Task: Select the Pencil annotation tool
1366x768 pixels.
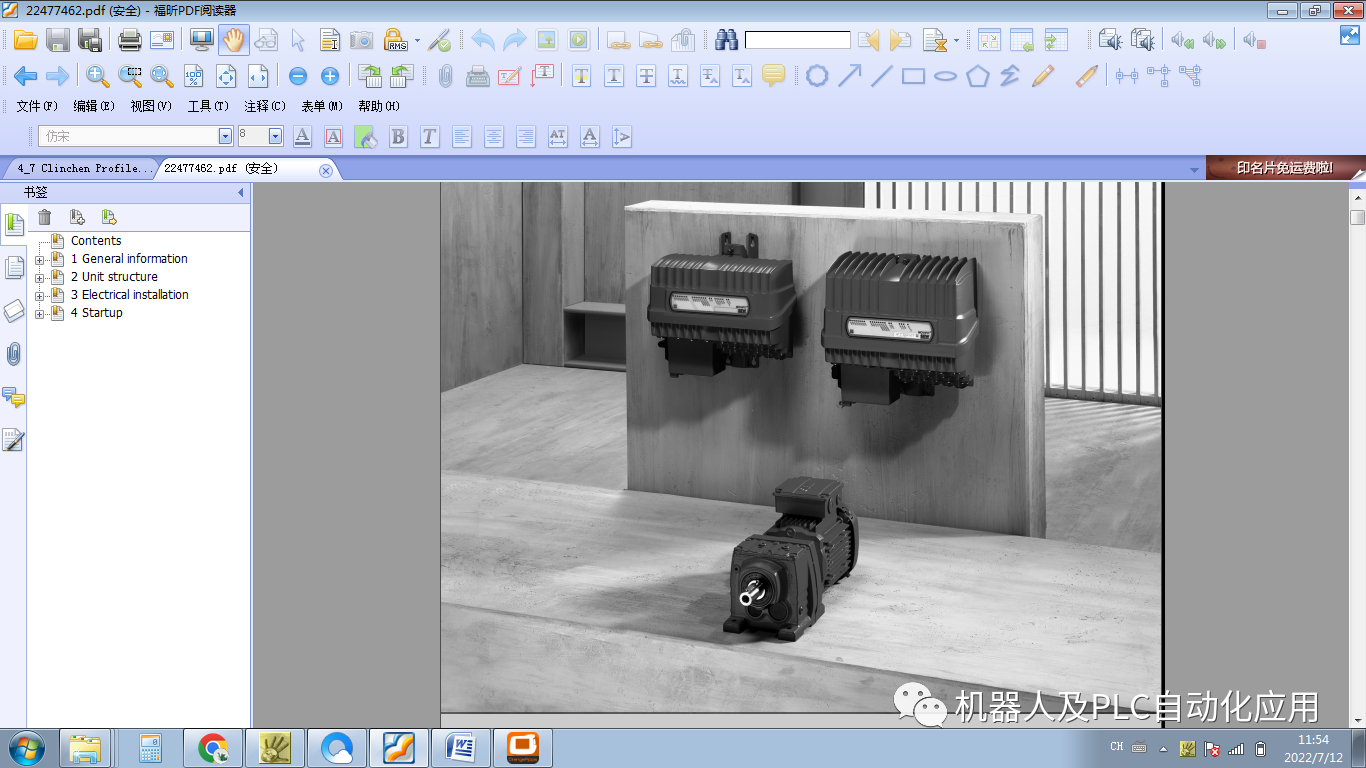Action: 1044,76
